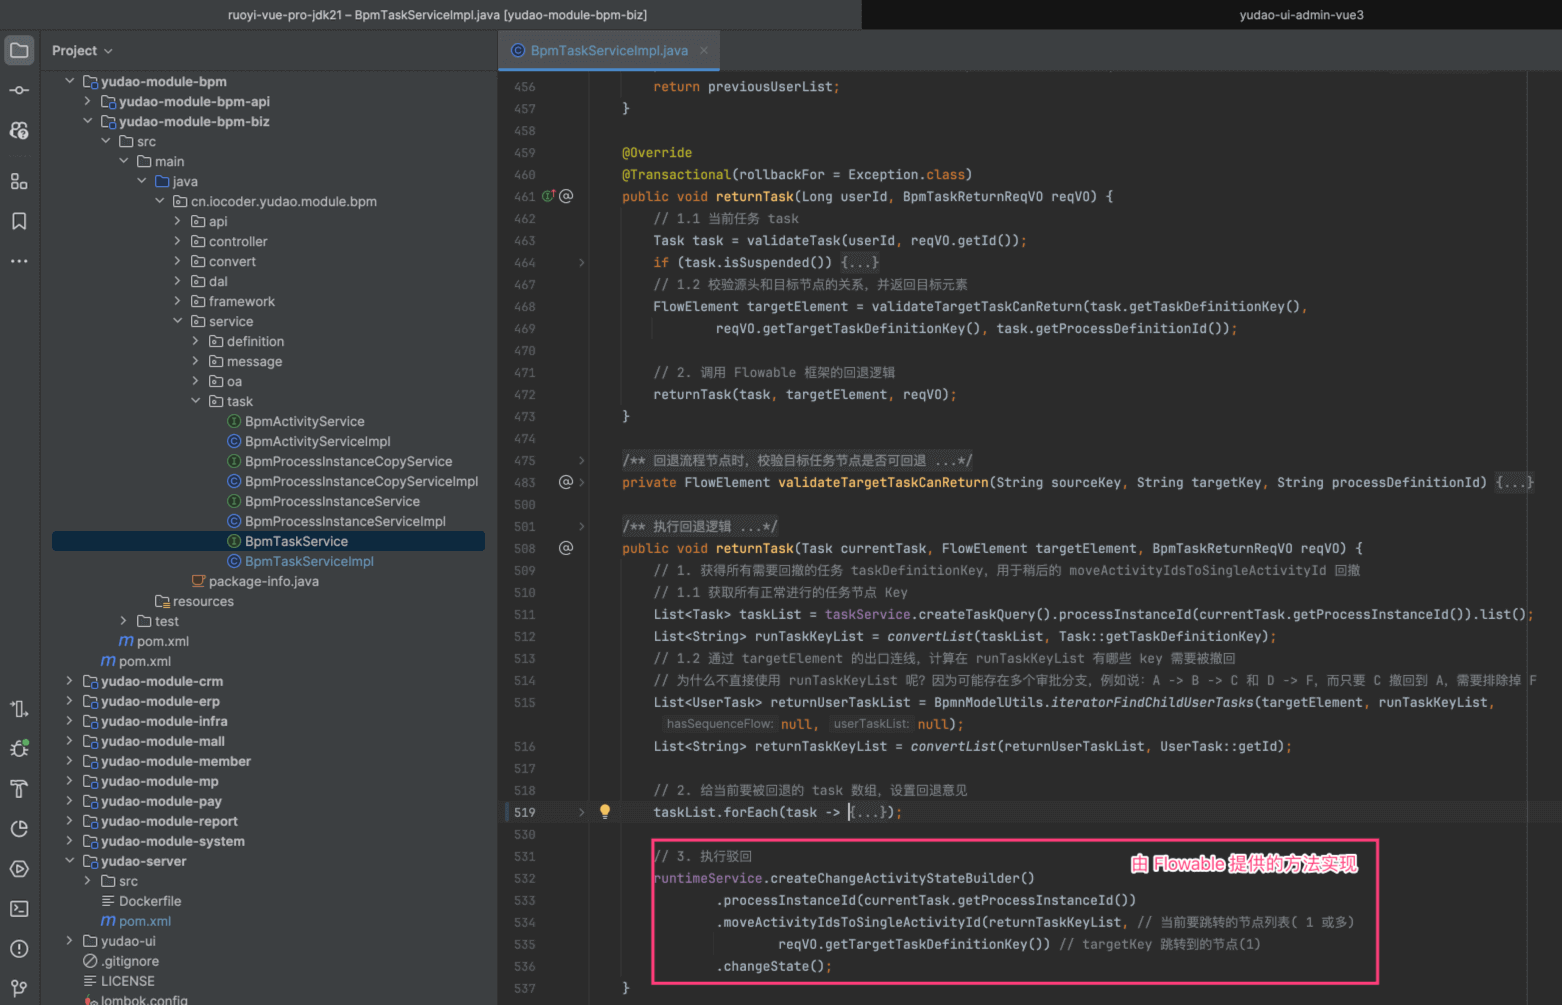This screenshot has width=1562, height=1005.
Task: Open the Structure tool window
Action: [x=19, y=181]
